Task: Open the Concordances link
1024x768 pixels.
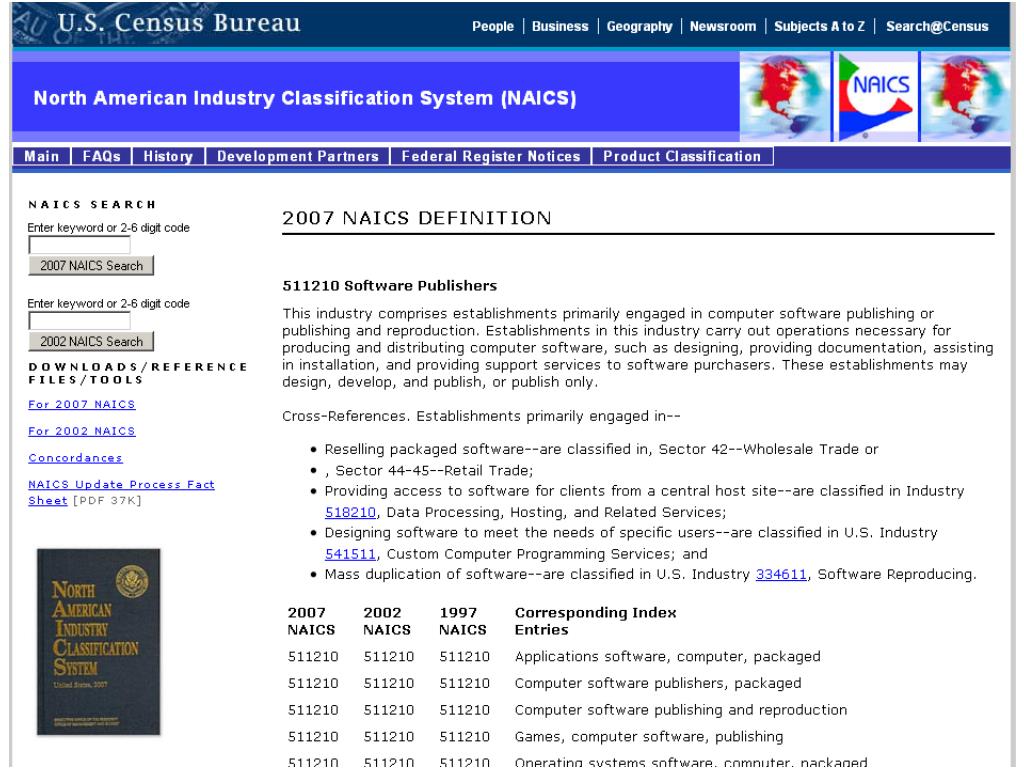Action: (x=75, y=458)
